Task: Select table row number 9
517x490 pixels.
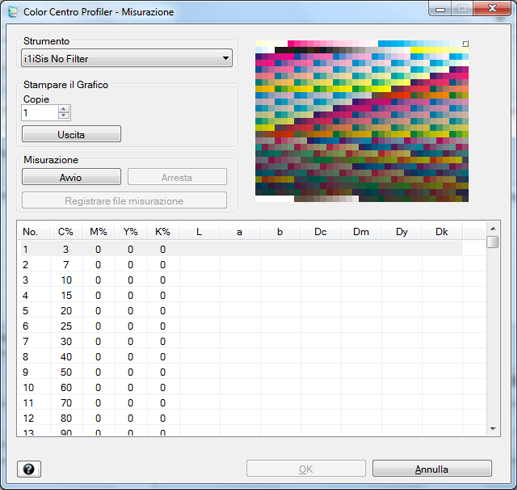Action: 240,372
